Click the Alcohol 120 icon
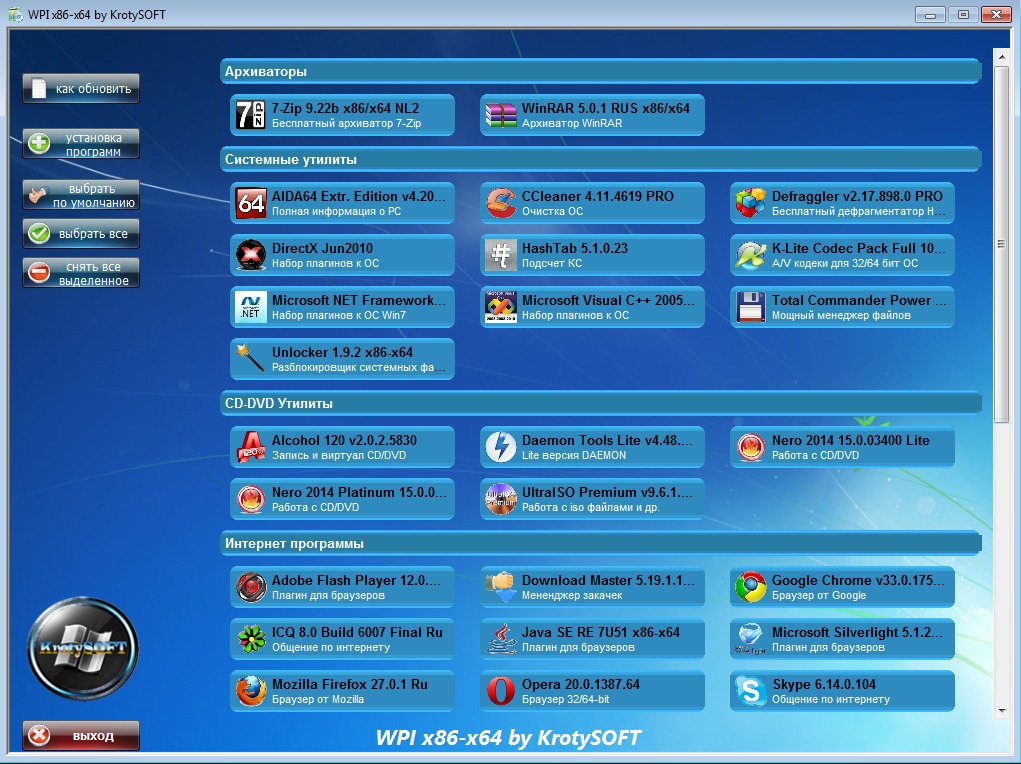This screenshot has width=1021, height=764. (251, 447)
